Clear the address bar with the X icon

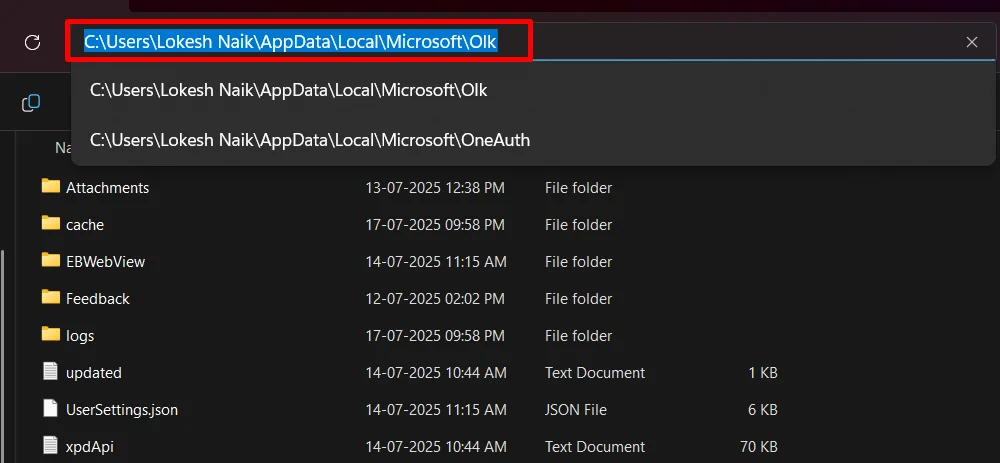tap(971, 42)
